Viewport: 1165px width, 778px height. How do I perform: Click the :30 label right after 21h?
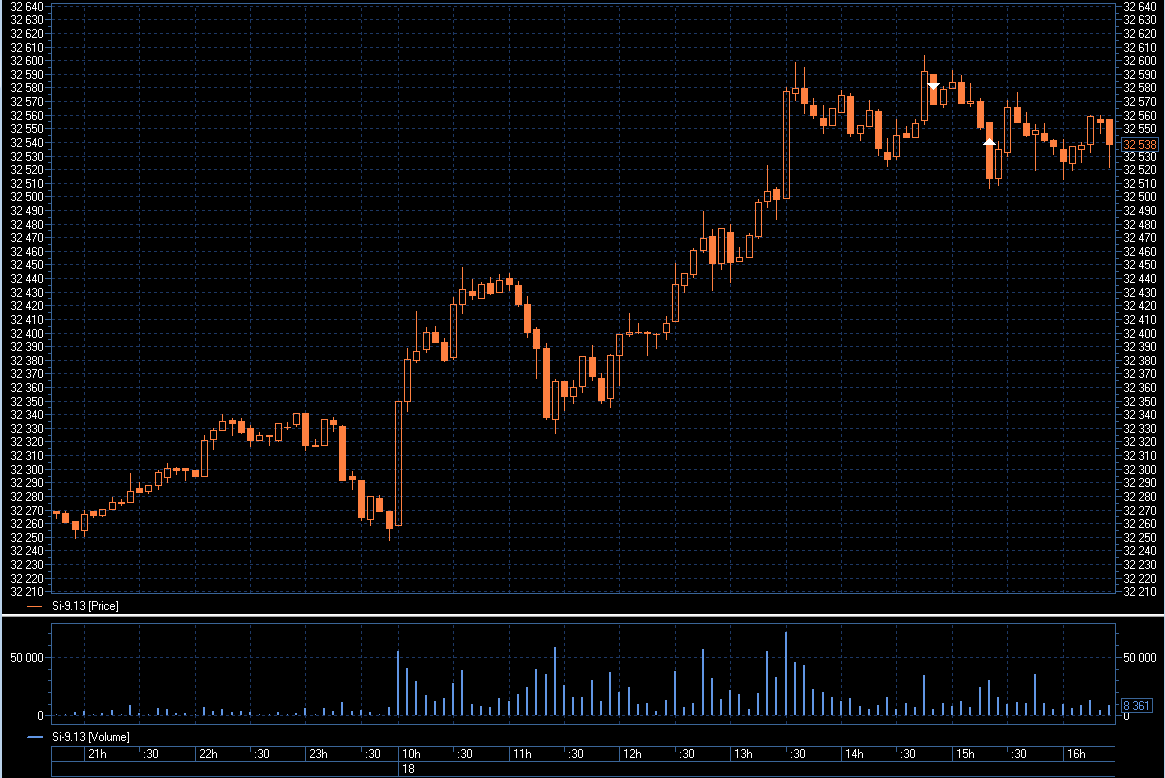pyautogui.click(x=150, y=753)
